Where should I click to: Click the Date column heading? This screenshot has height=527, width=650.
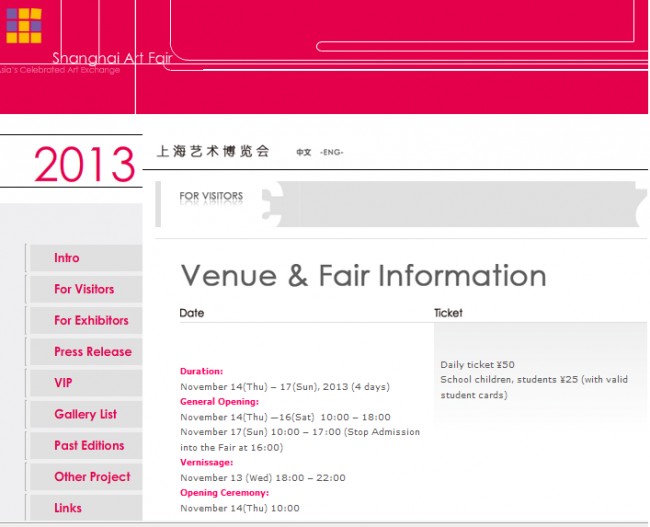click(192, 313)
